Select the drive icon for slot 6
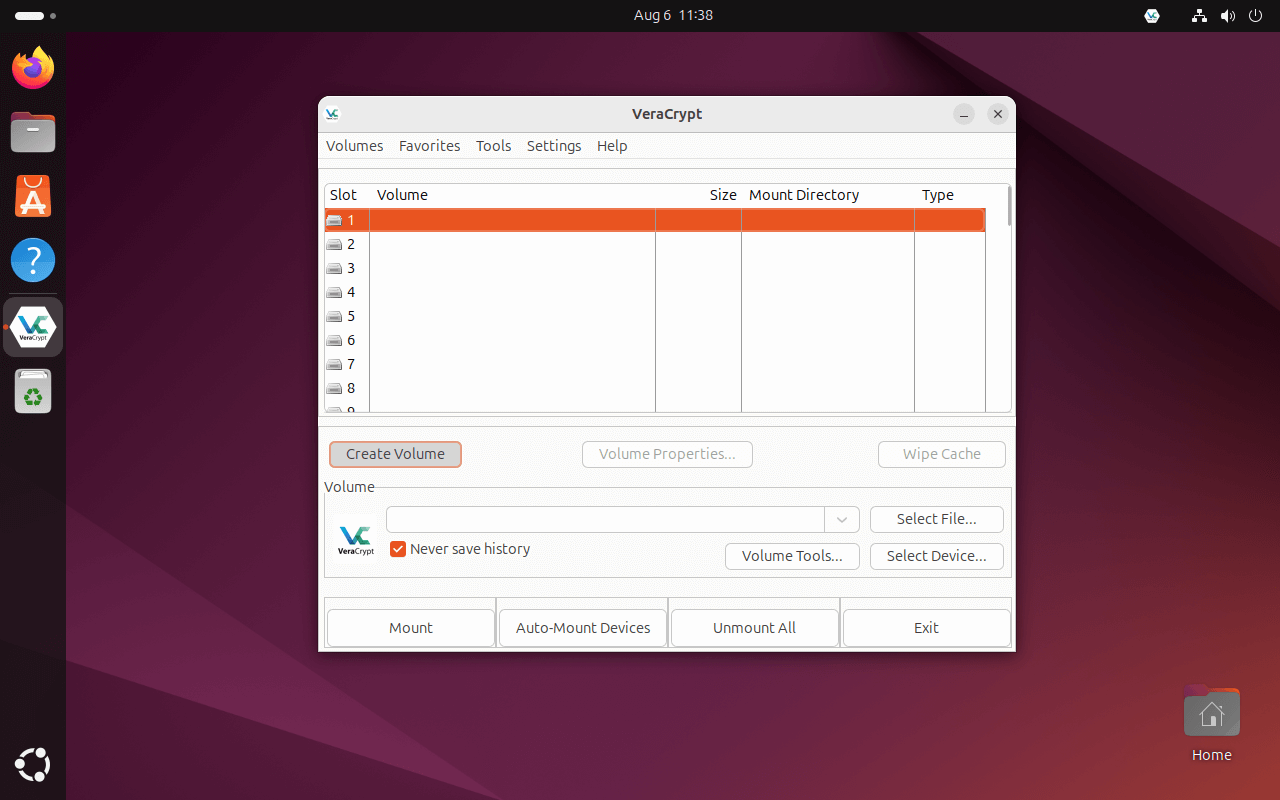Viewport: 1280px width, 800px height. pos(334,340)
